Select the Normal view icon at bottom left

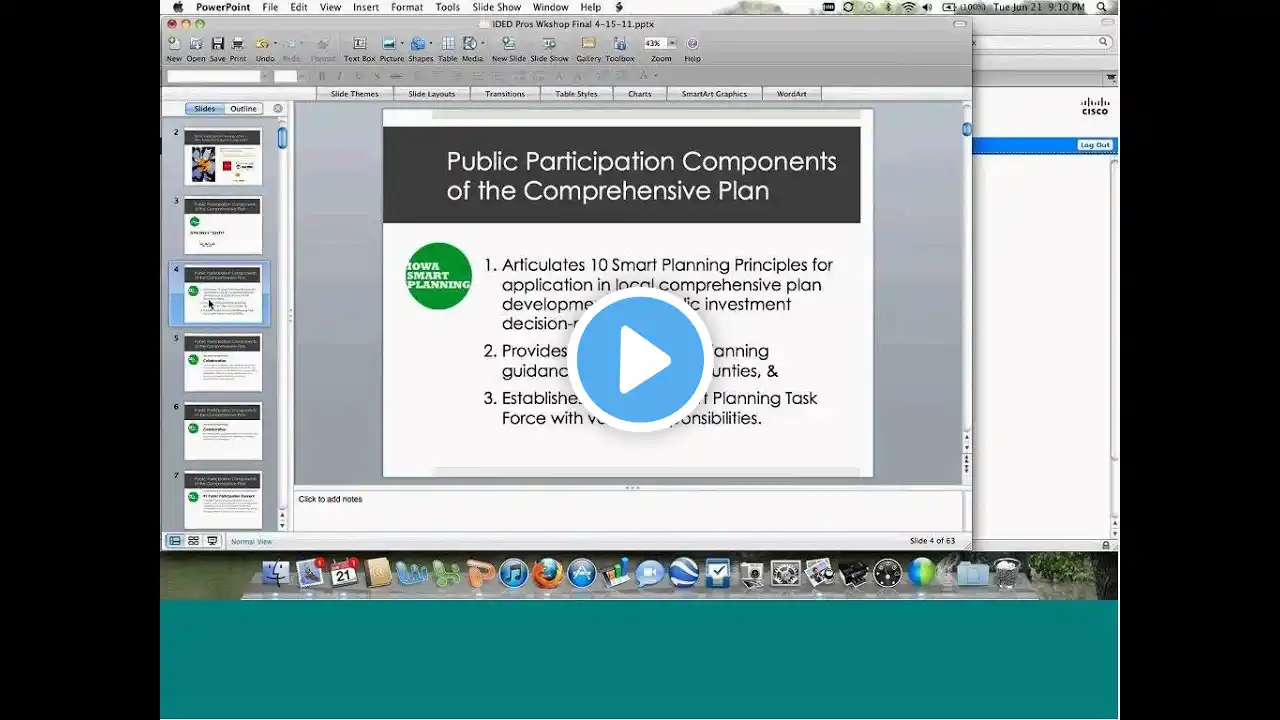(x=175, y=541)
